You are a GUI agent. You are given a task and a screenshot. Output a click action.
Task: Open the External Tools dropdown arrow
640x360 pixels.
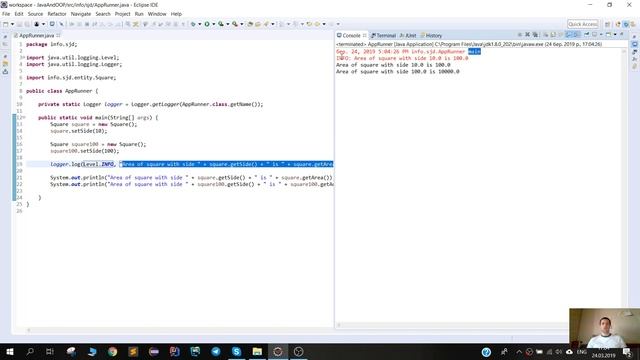point(242,24)
